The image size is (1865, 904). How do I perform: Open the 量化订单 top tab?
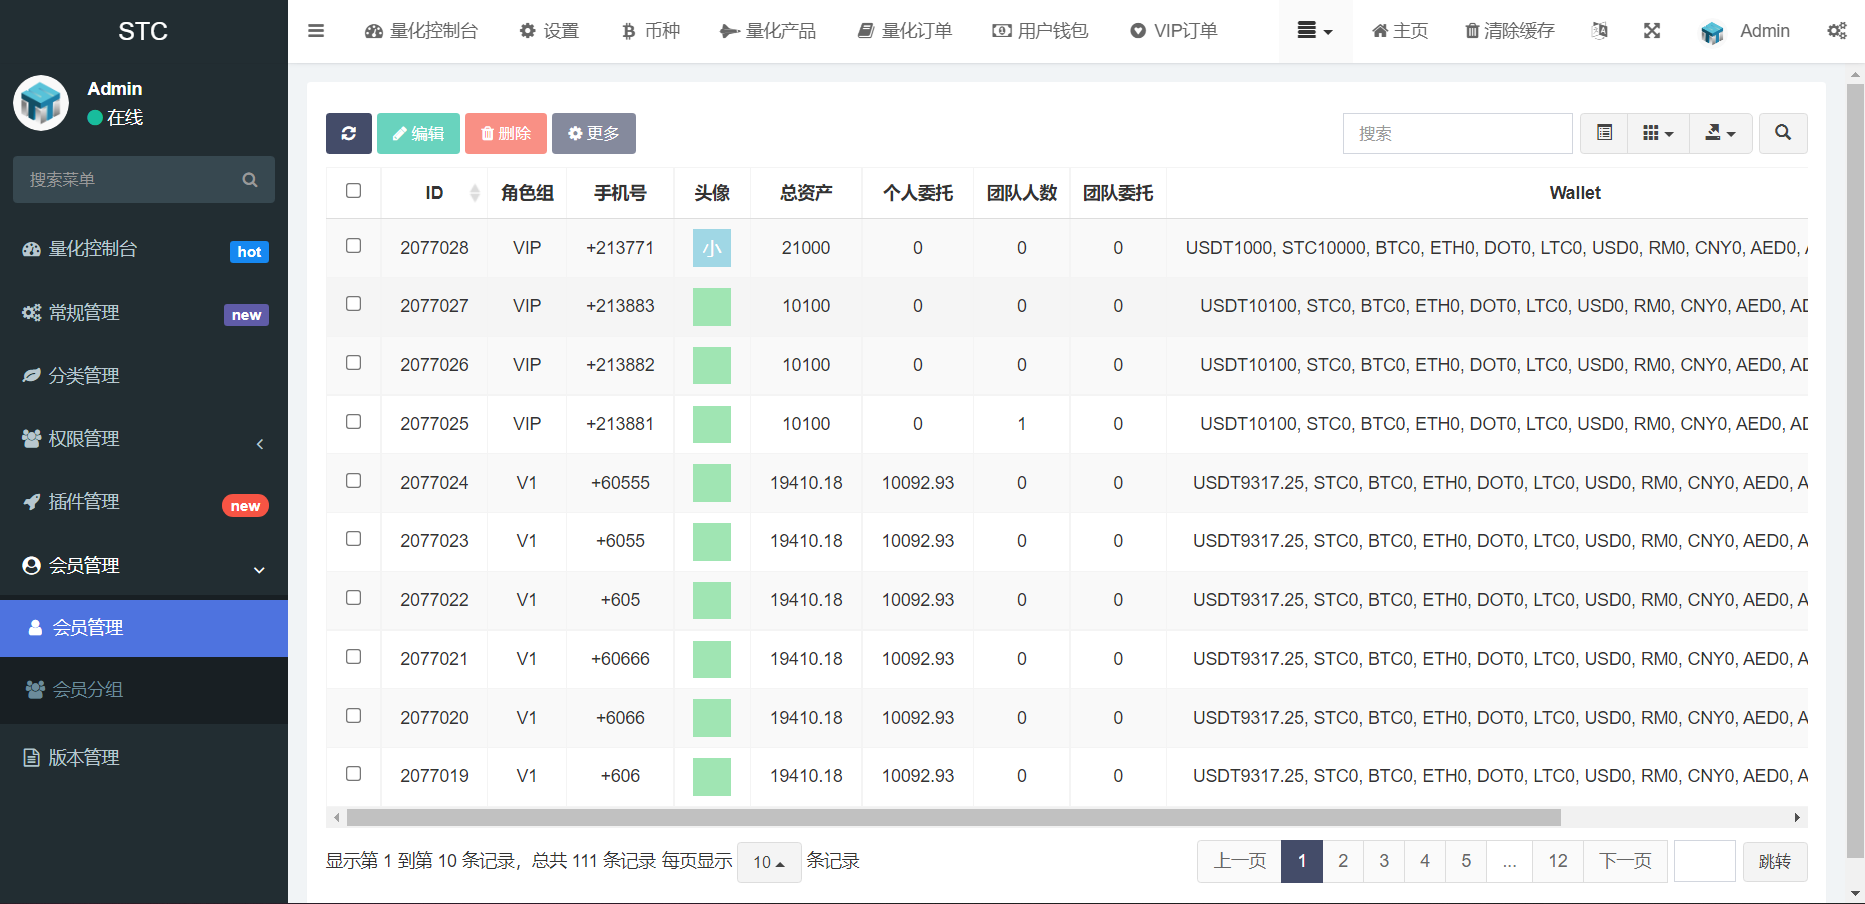904,31
